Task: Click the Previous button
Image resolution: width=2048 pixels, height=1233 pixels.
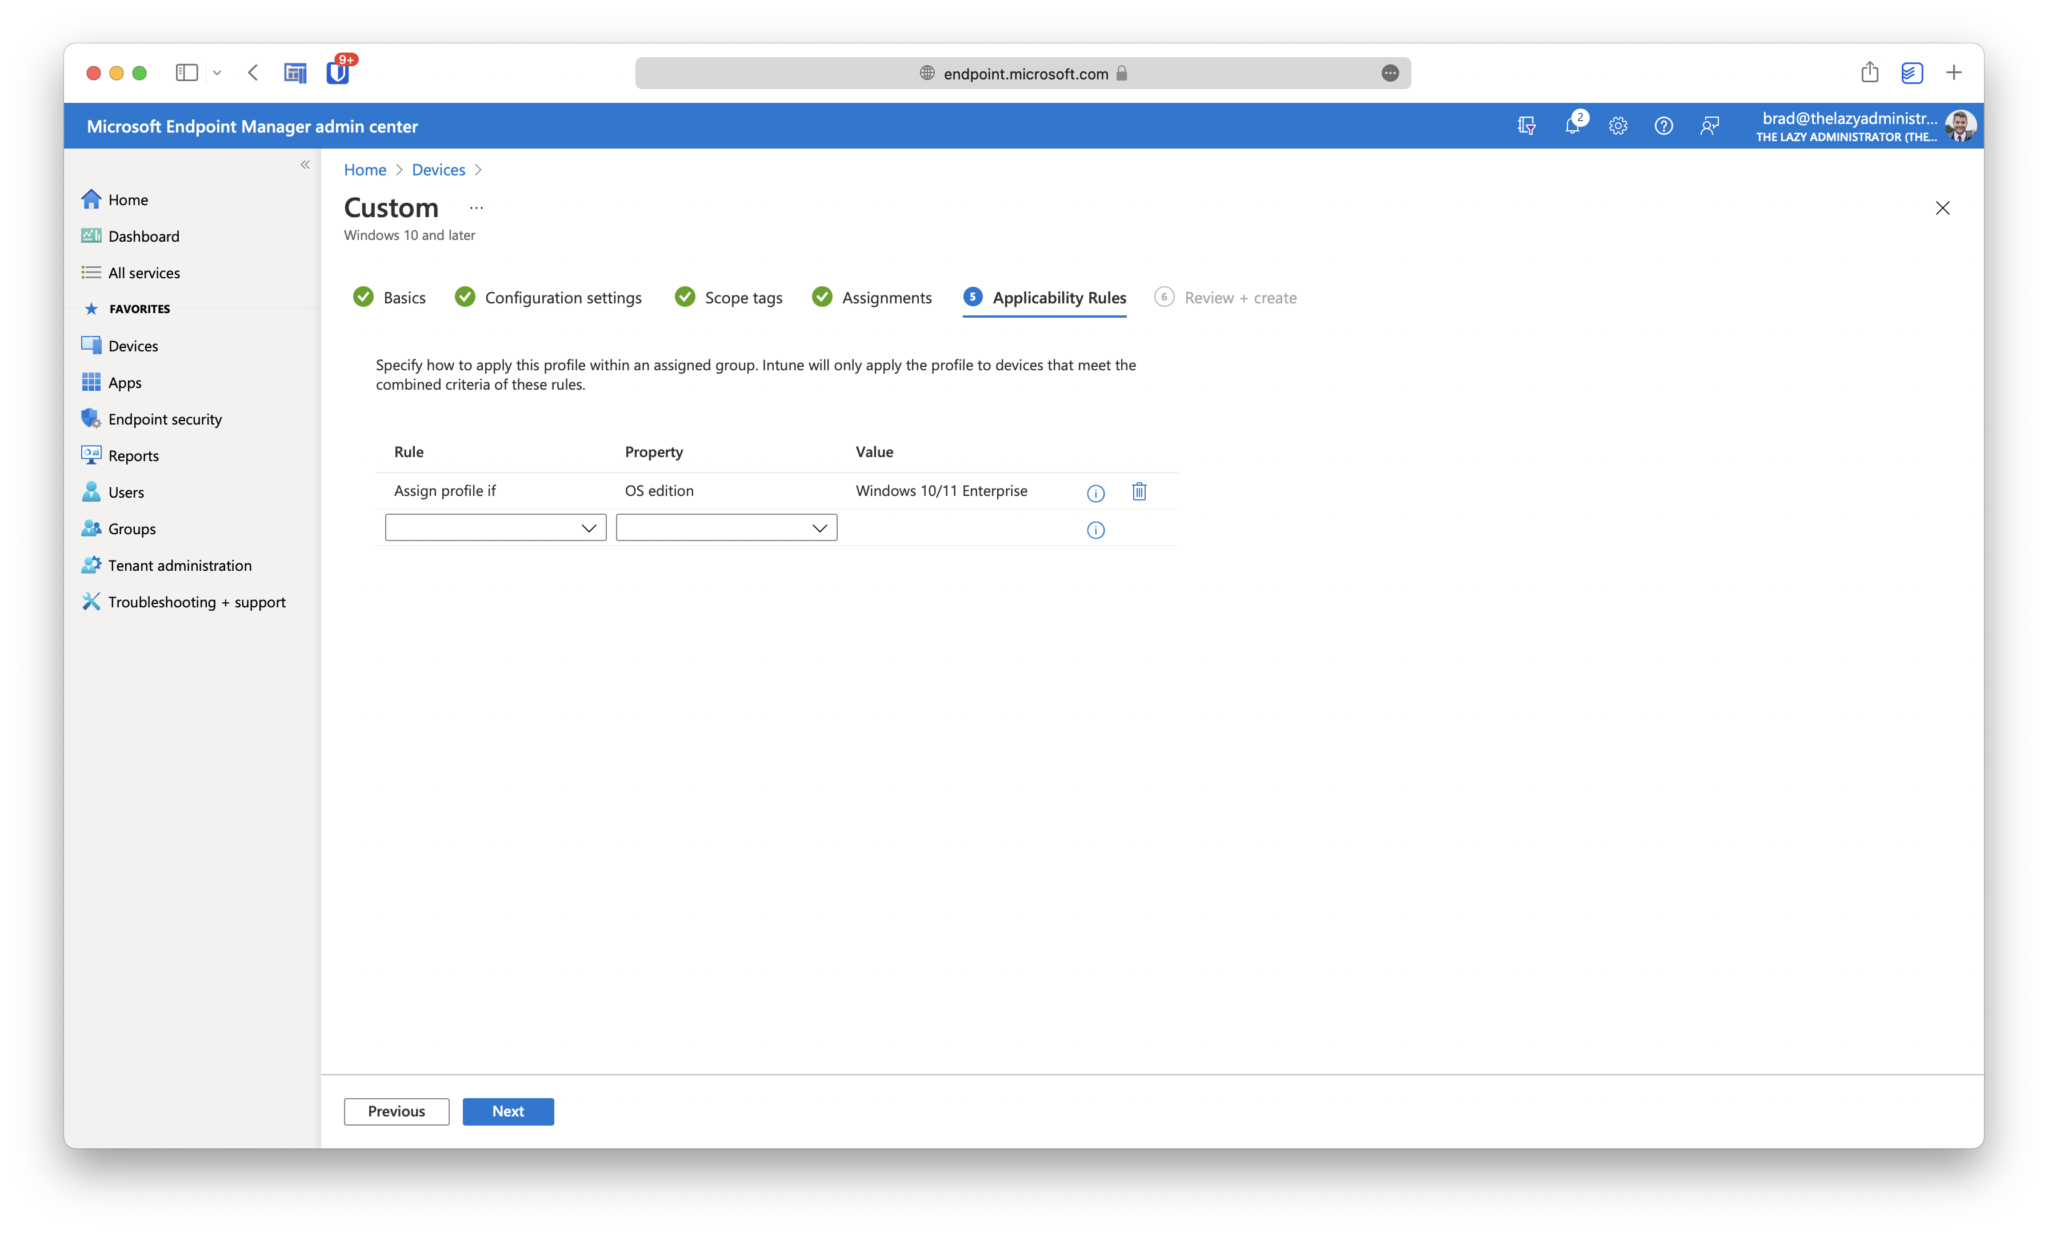Action: tap(396, 1111)
